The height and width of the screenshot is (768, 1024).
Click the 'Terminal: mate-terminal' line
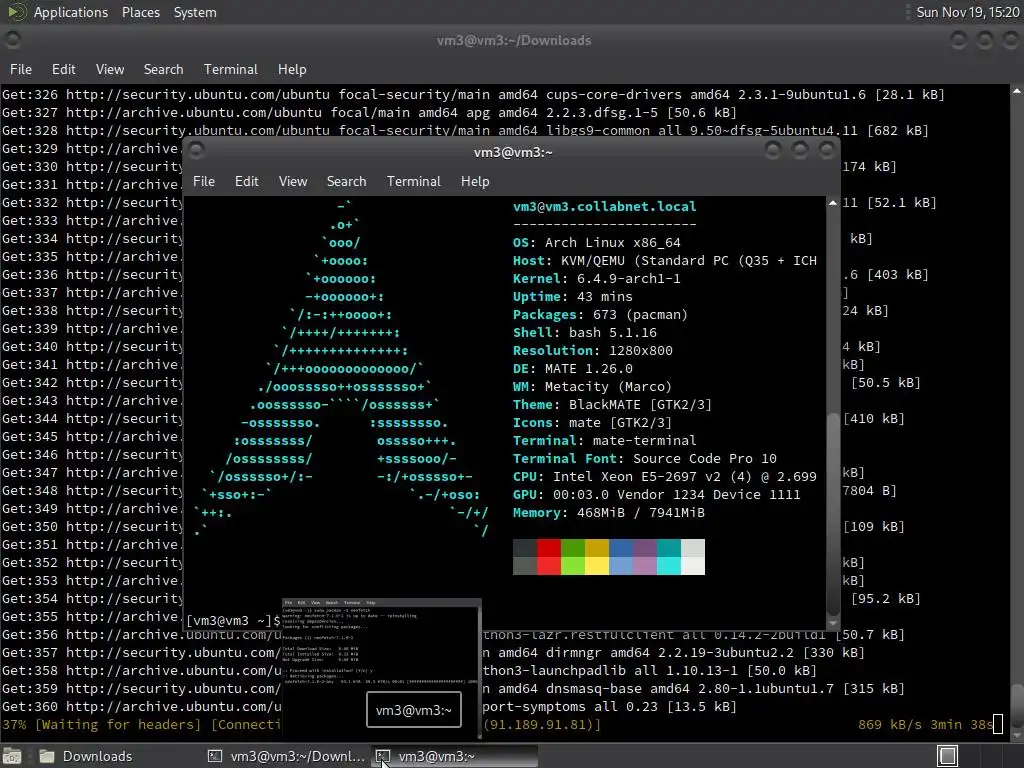coord(605,440)
